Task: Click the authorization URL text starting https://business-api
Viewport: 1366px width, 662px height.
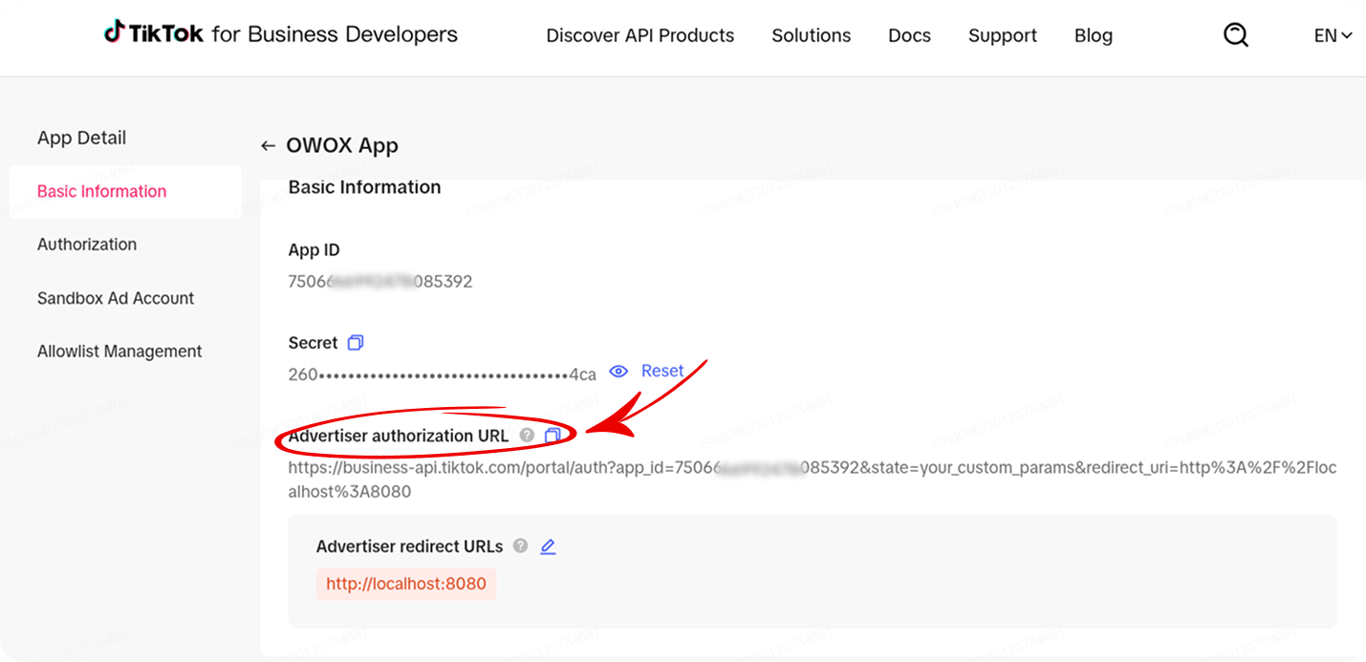Action: [x=812, y=479]
